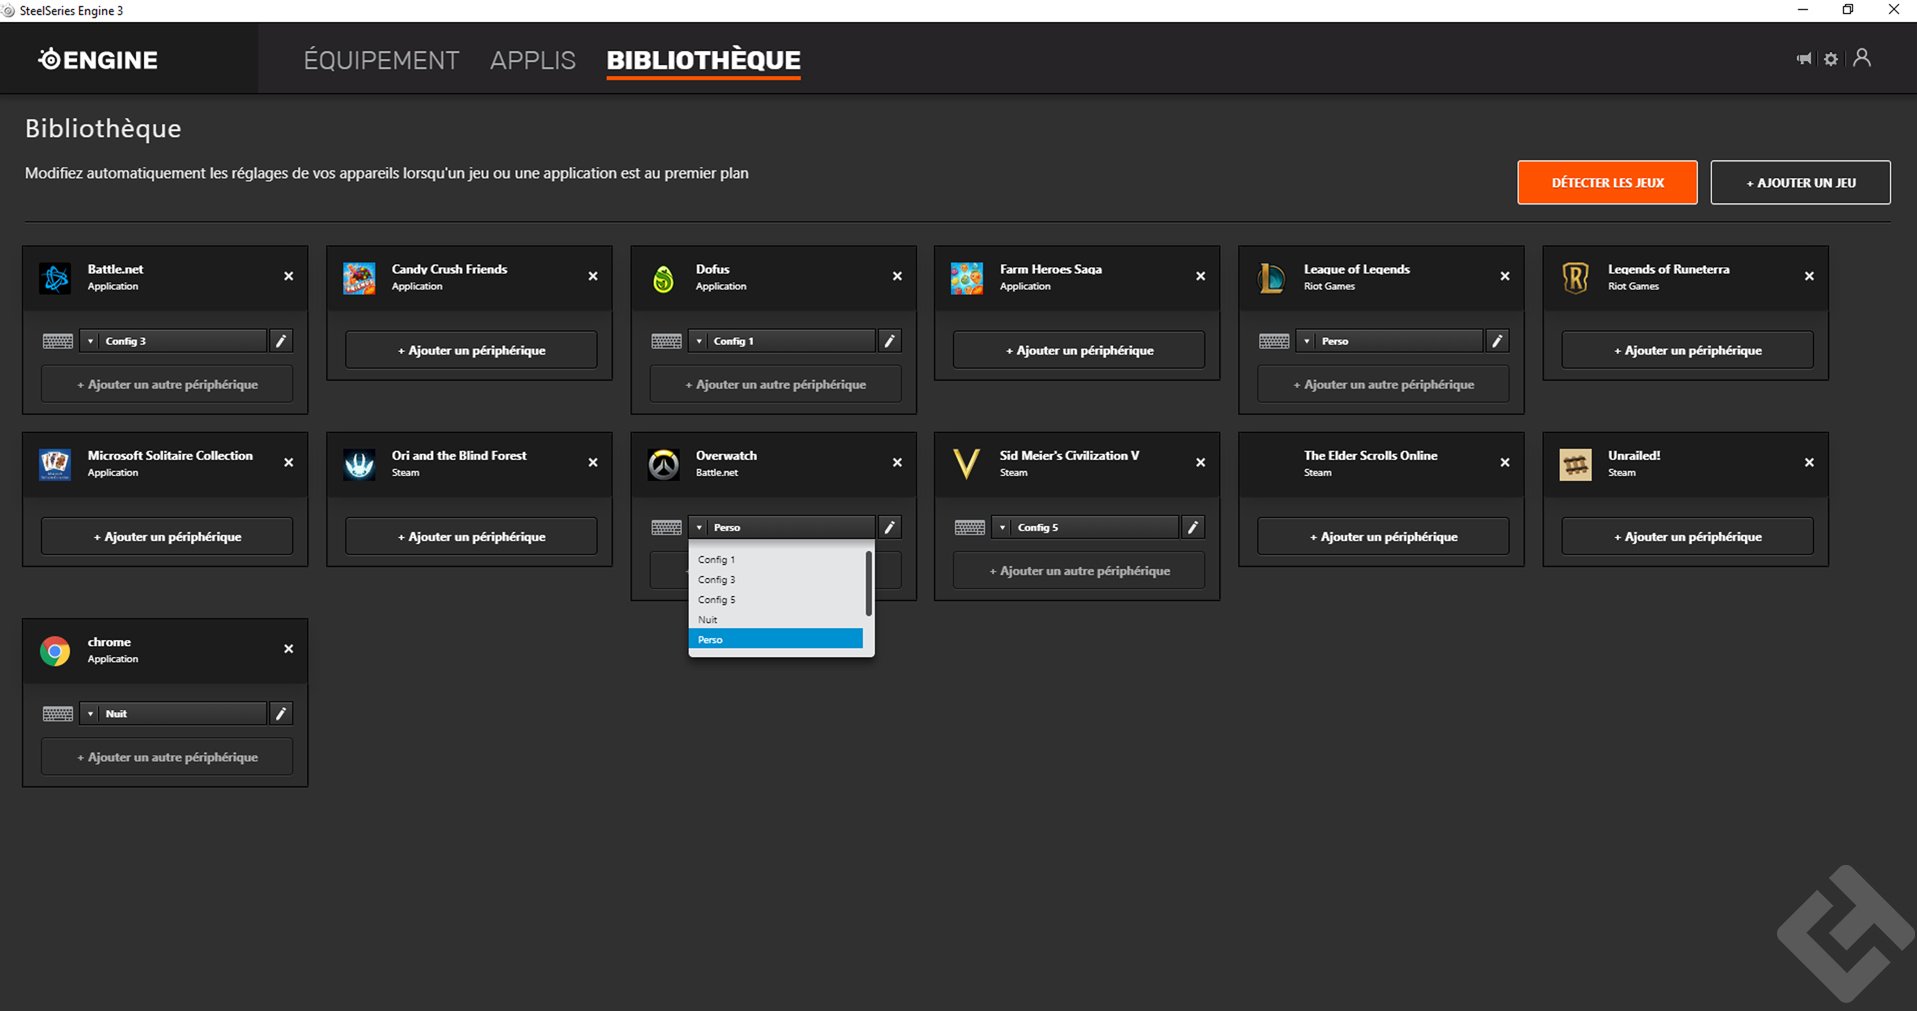Open the Battle.net Config 3 dropdown
Screen dimensions: 1917x1011
[173, 341]
